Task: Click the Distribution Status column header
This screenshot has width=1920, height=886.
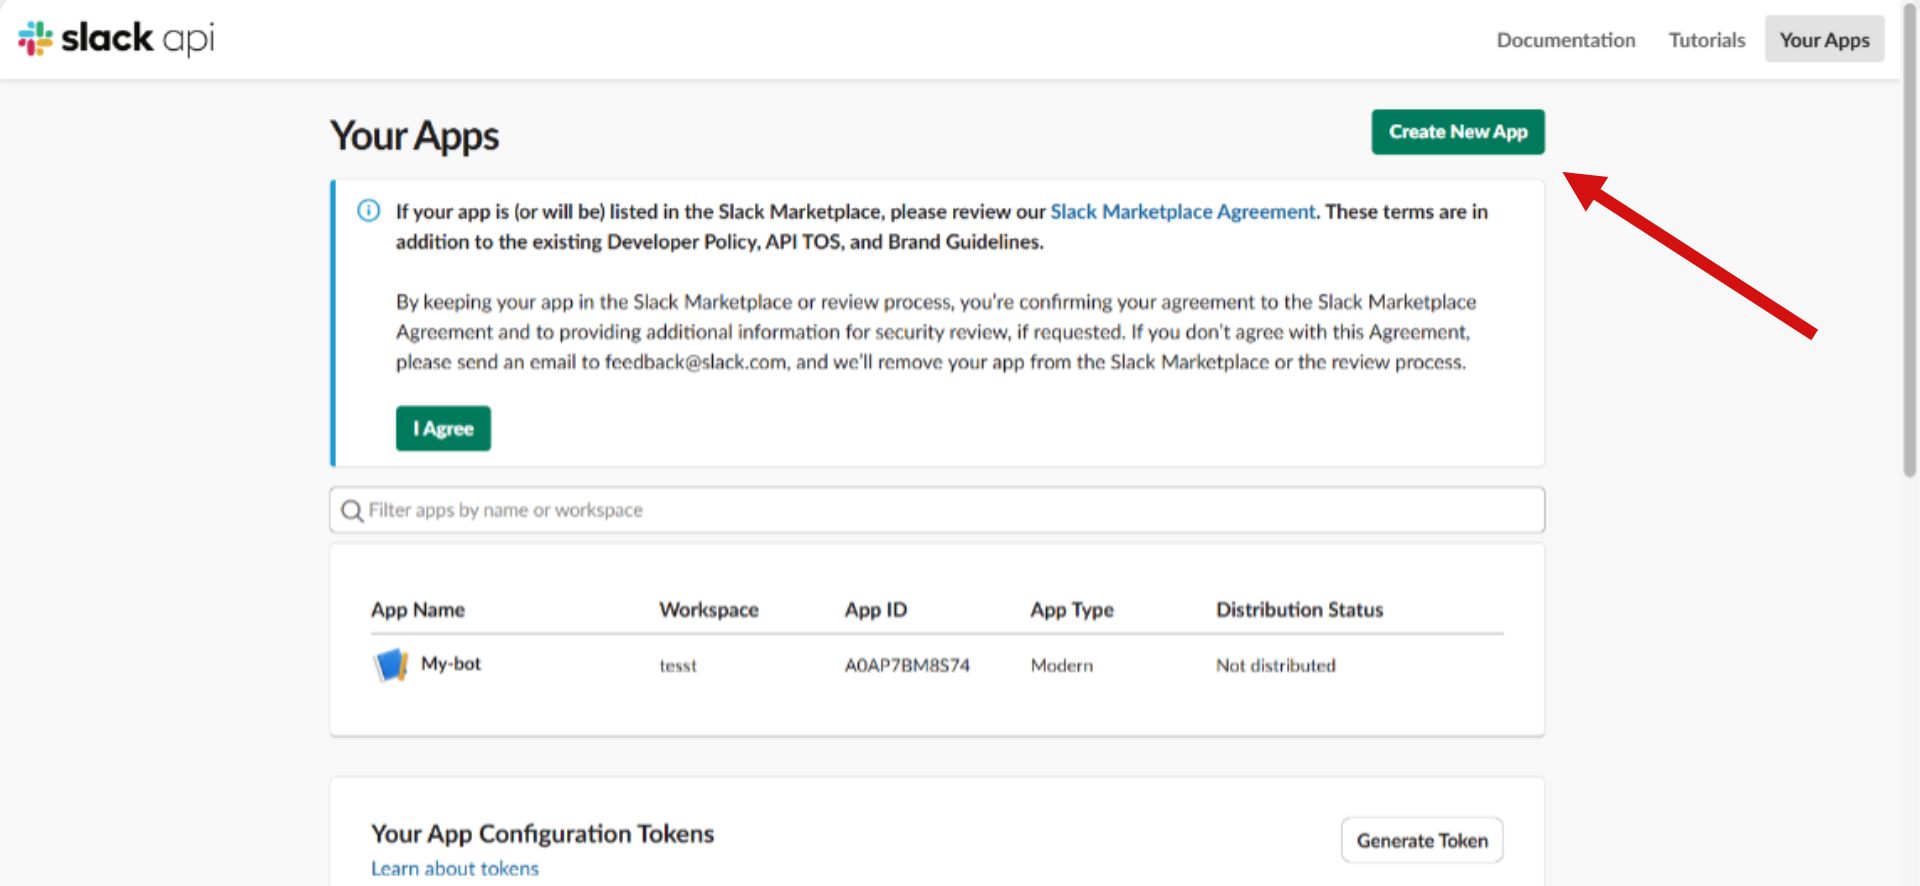Action: (x=1300, y=610)
